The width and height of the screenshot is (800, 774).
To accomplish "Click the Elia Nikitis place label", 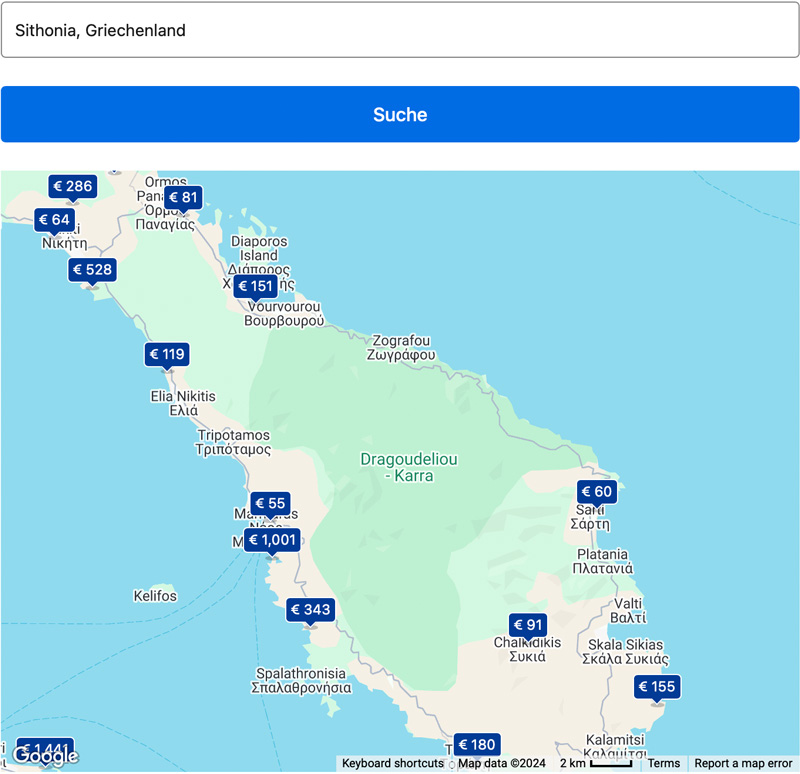I will point(183,403).
